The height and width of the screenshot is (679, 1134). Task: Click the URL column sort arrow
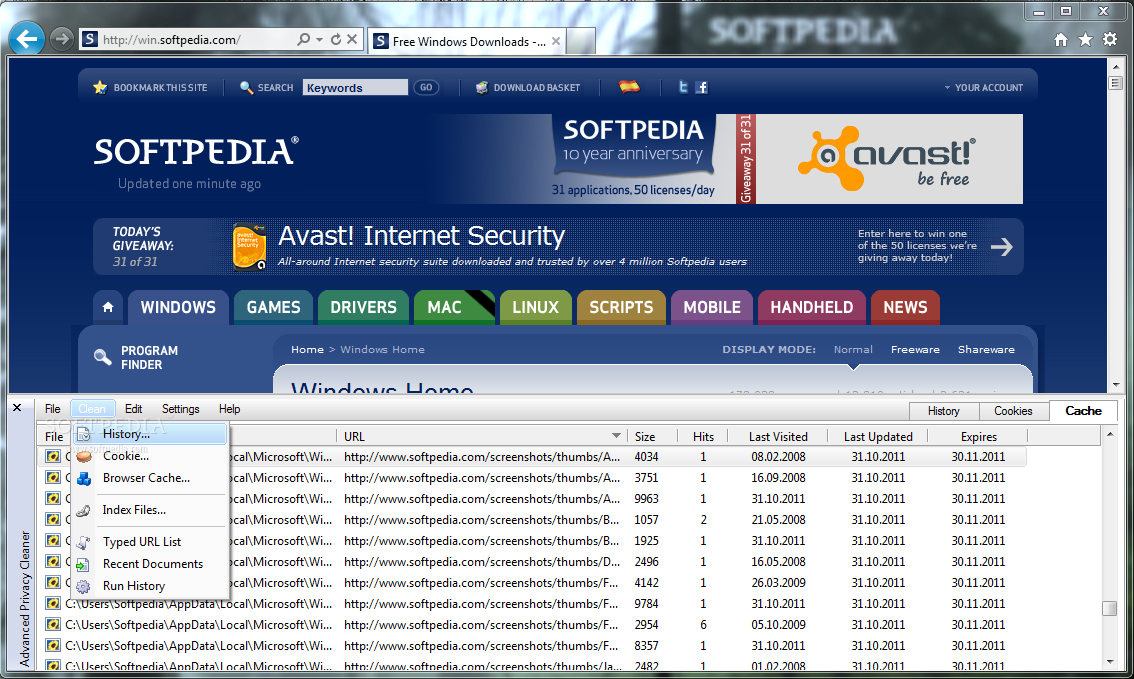coord(616,436)
